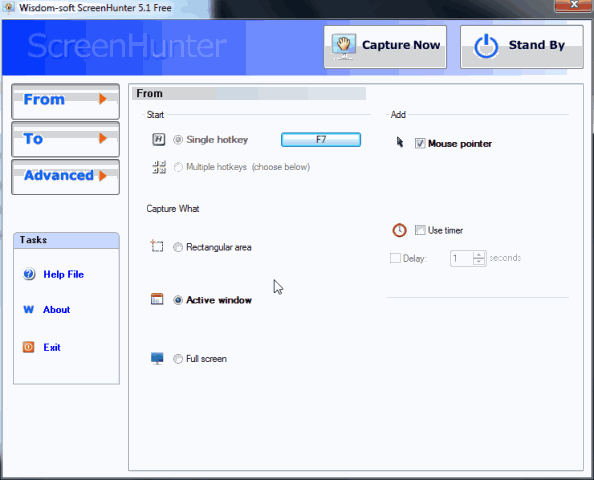Enable the Use timer checkbox
Screen dimensions: 594x480
pyautogui.click(x=420, y=230)
